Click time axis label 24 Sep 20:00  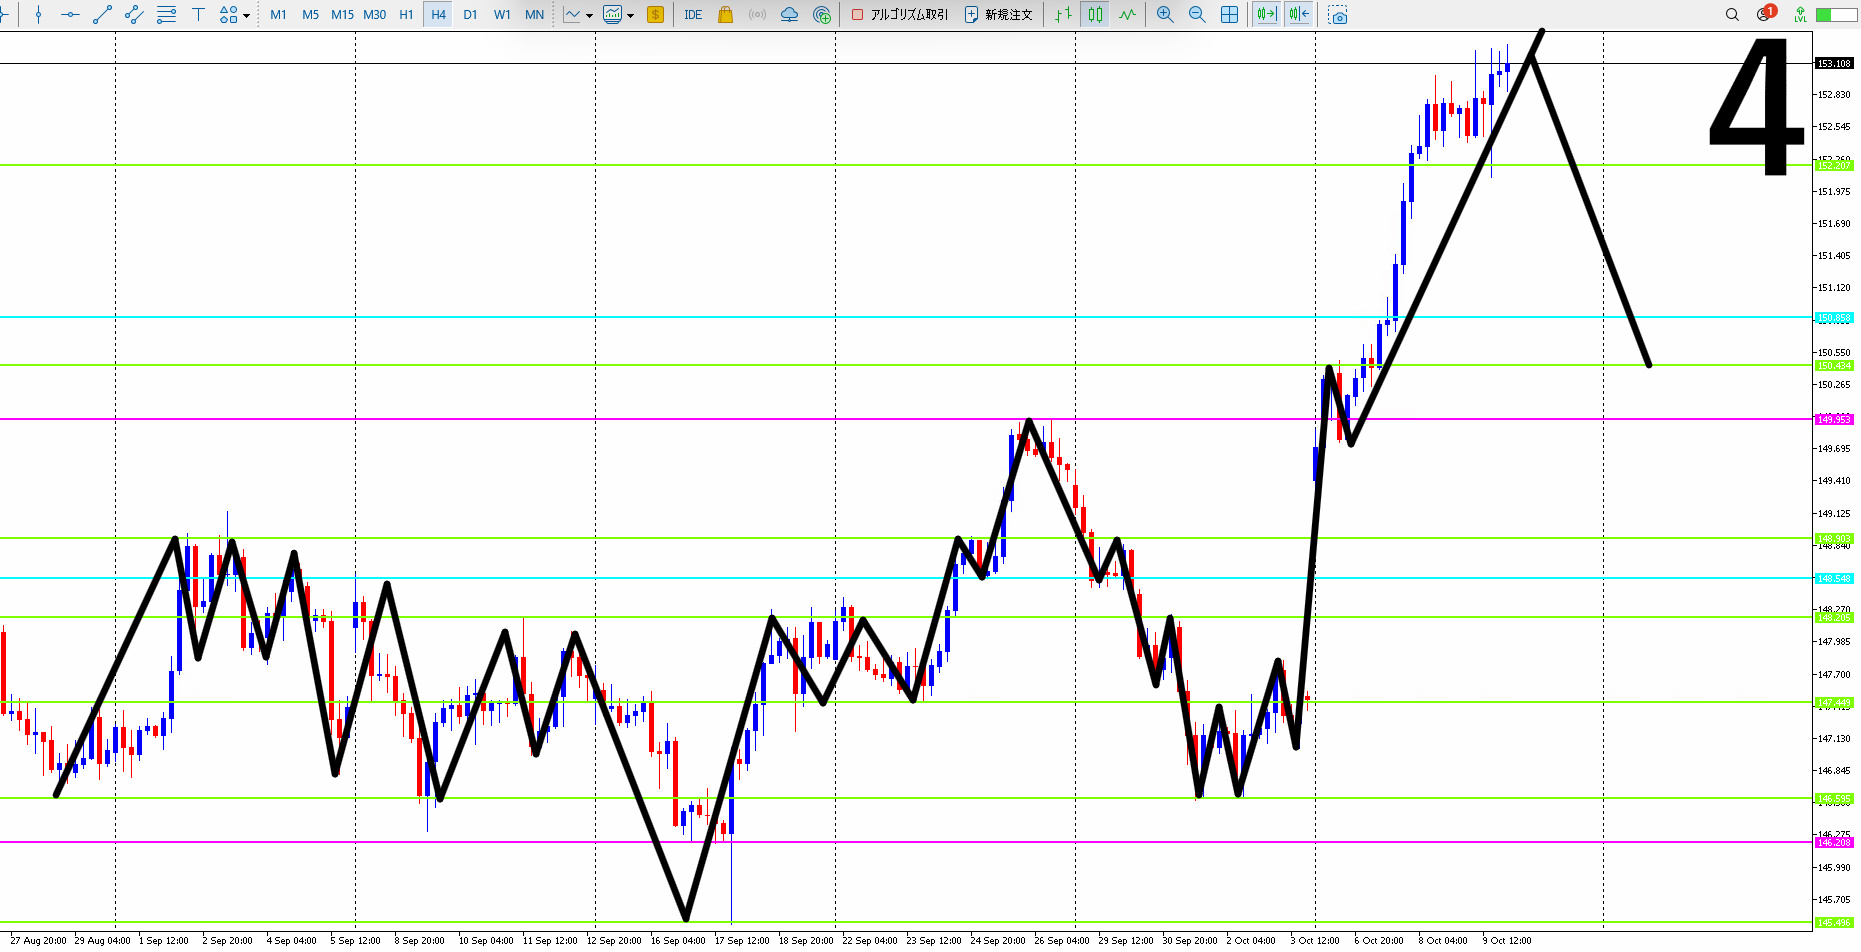click(x=998, y=940)
